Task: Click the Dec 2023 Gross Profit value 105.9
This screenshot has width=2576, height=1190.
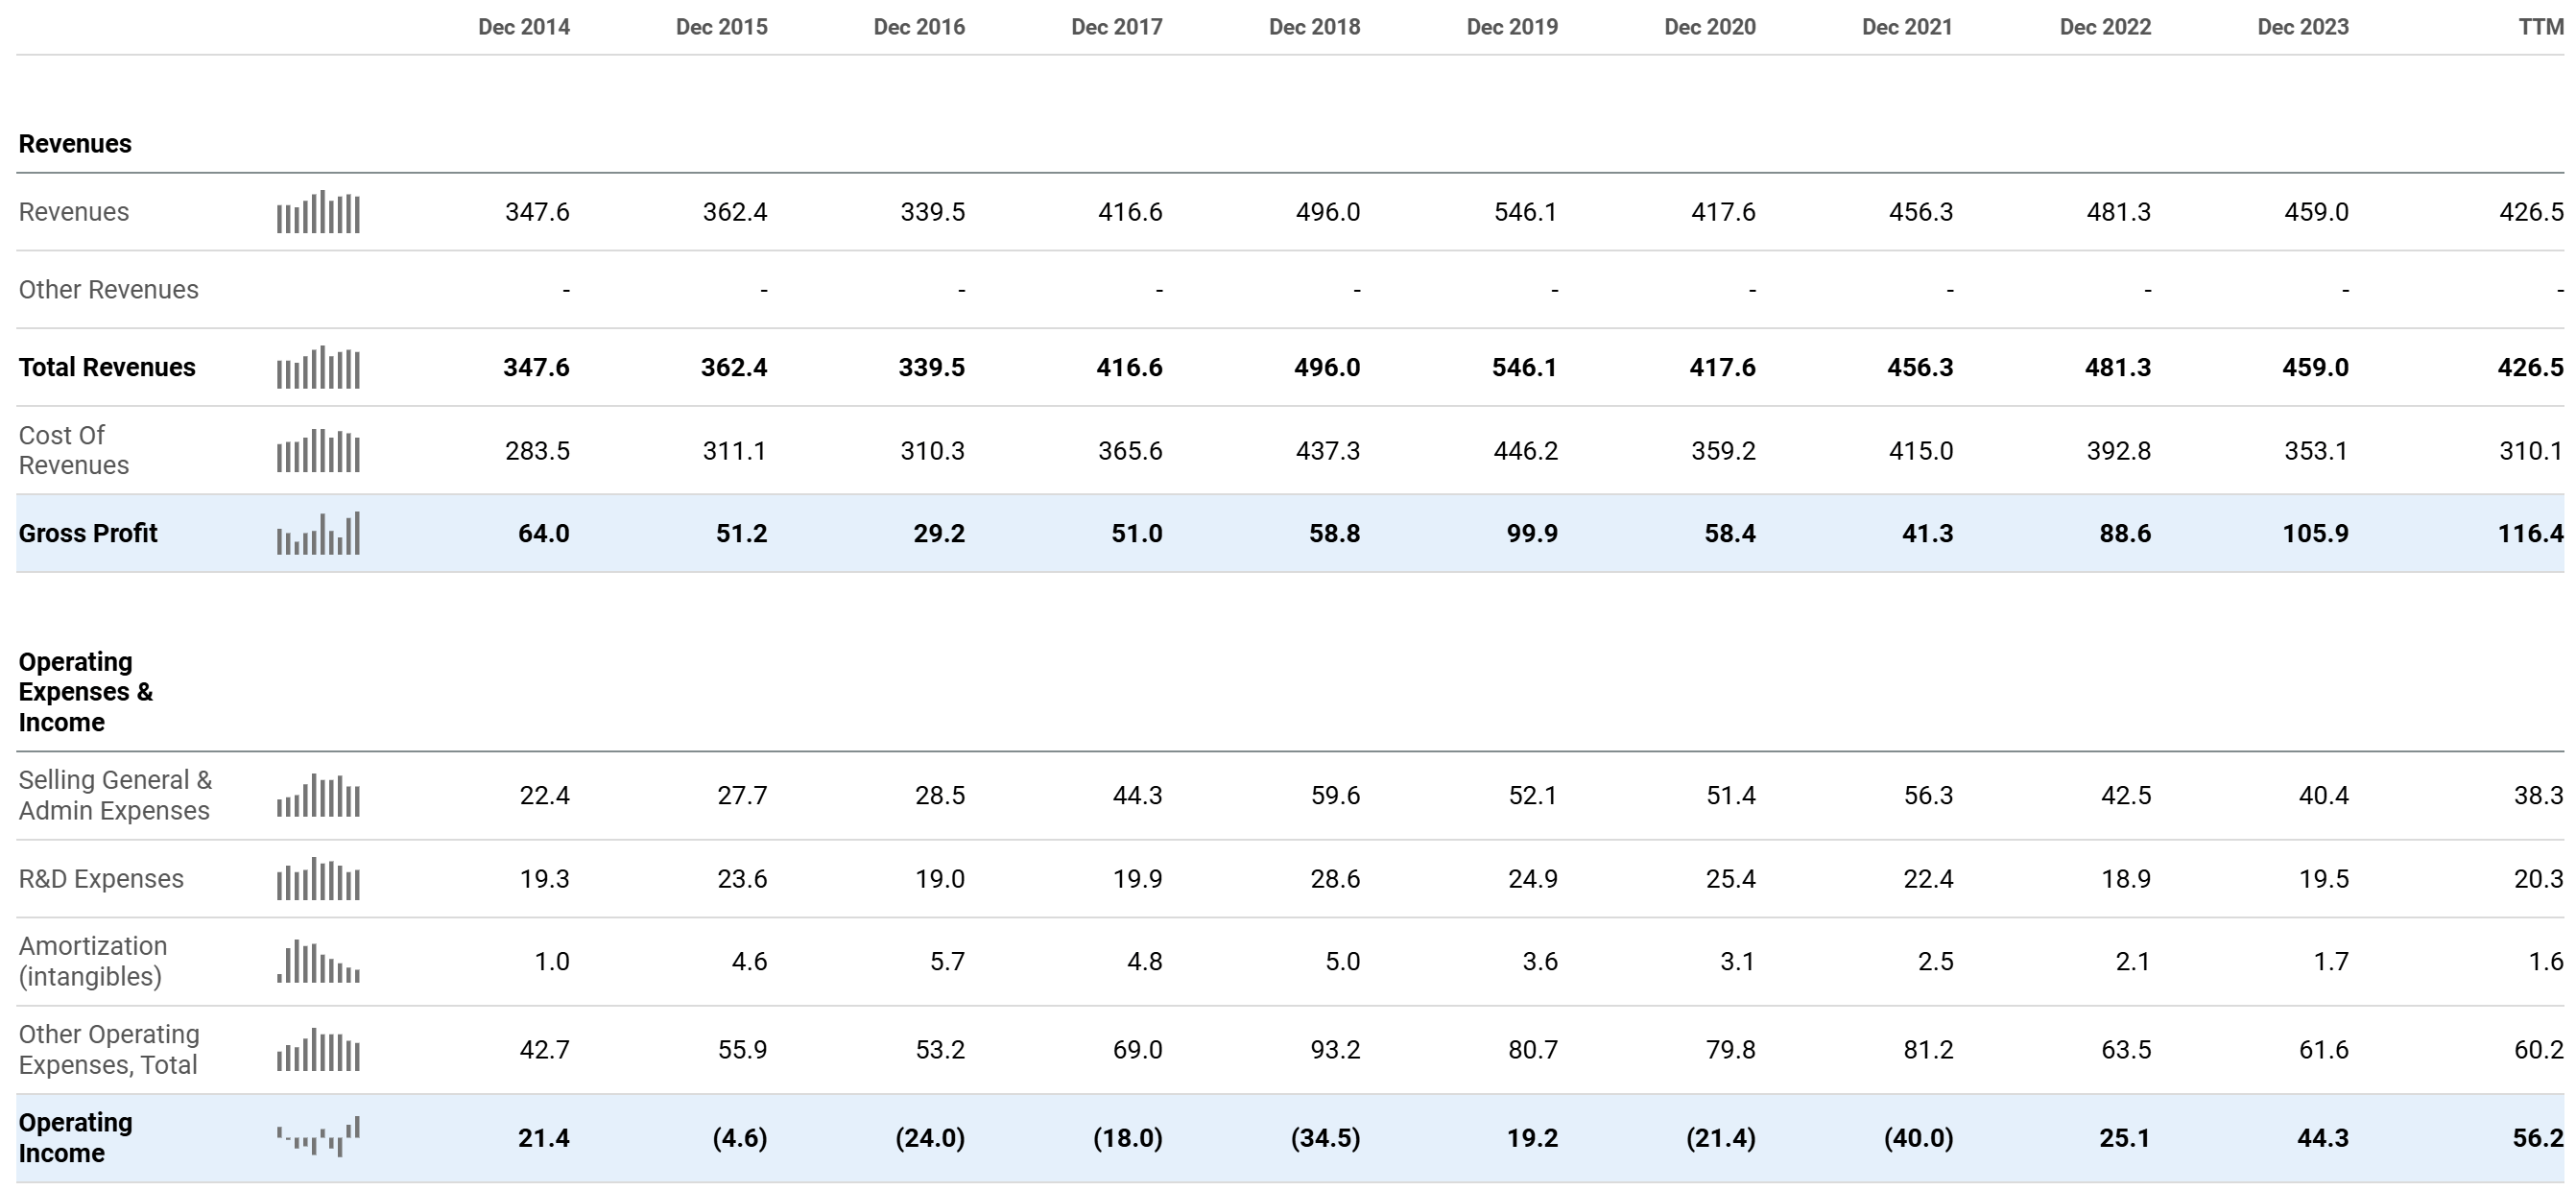Action: [x=2315, y=533]
